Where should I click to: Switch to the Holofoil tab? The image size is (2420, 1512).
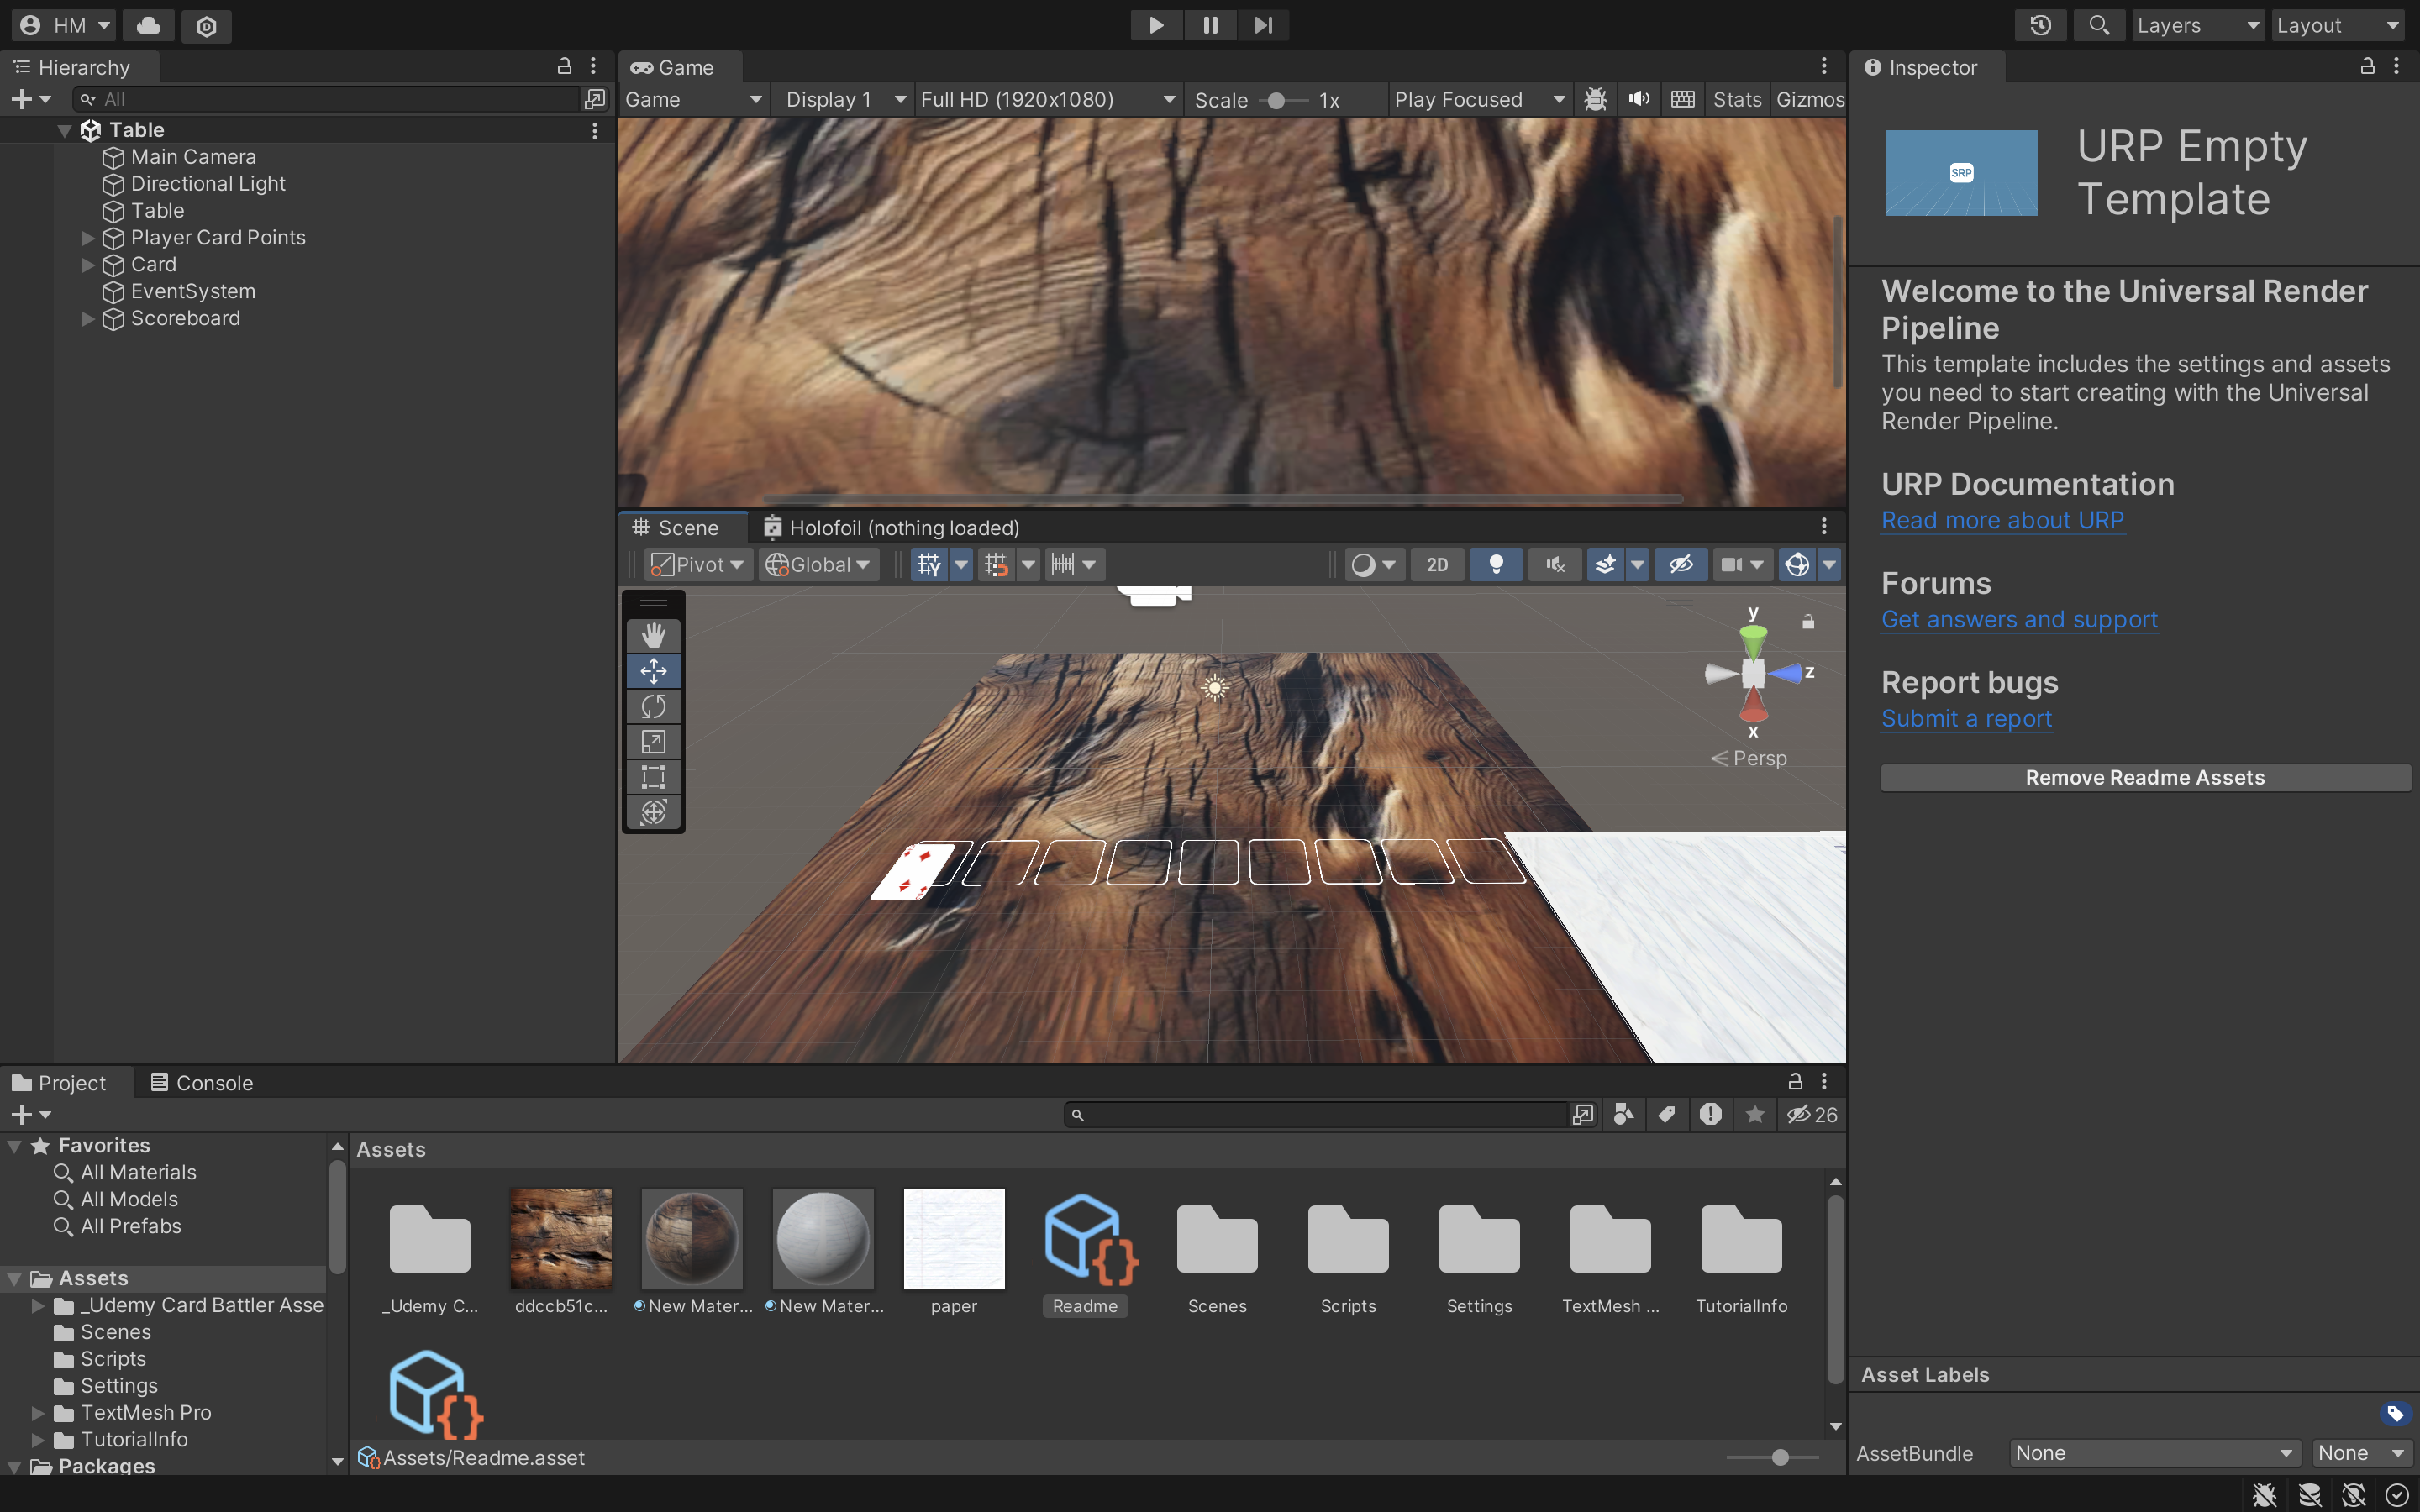pyautogui.click(x=891, y=527)
